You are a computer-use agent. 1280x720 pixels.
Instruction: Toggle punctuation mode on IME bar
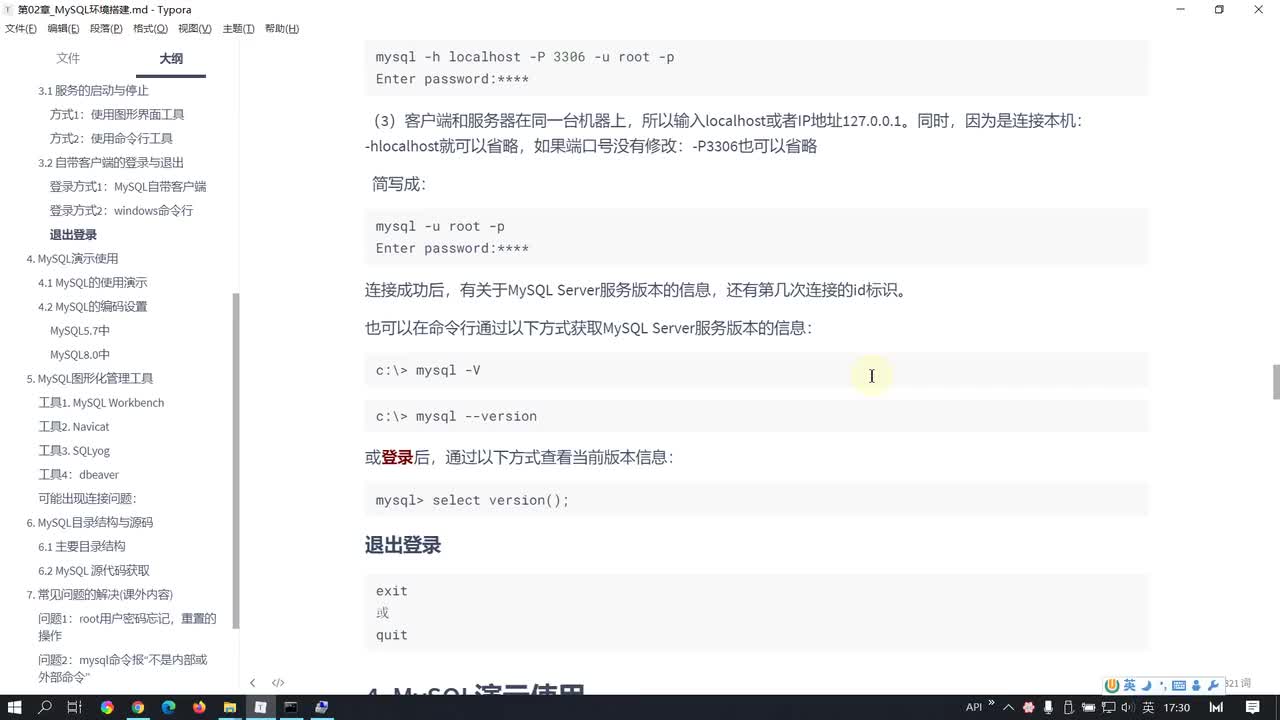click(x=1163, y=685)
